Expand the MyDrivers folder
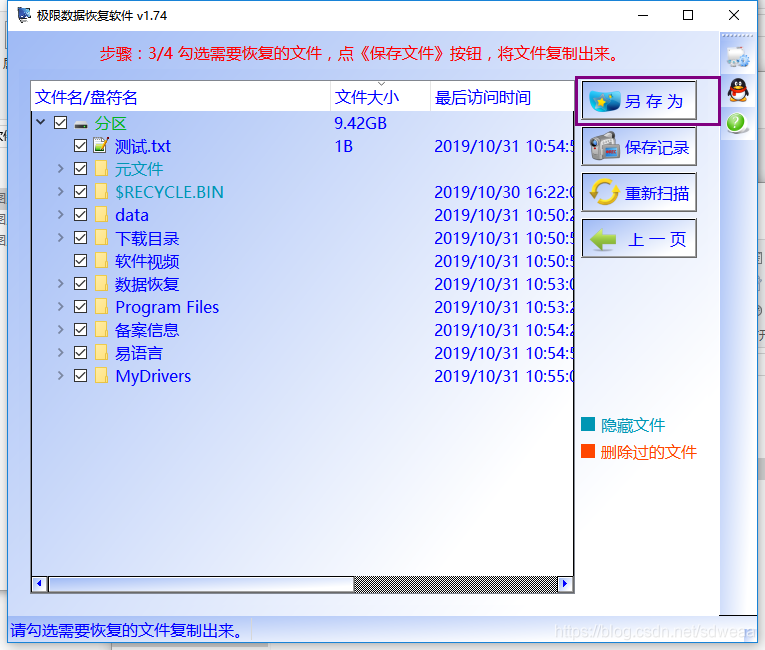Viewport: 765px width, 650px height. click(60, 375)
